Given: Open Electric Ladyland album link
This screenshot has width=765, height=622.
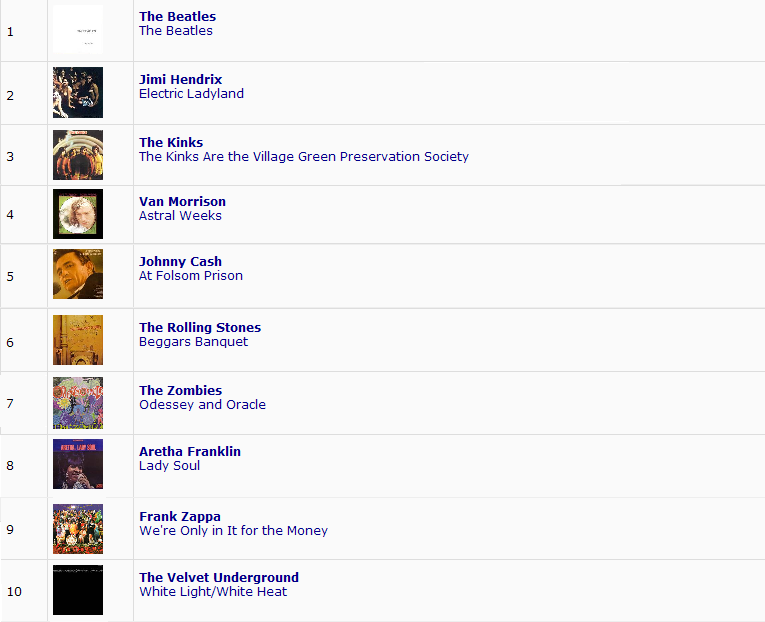Looking at the screenshot, I should click(x=191, y=94).
